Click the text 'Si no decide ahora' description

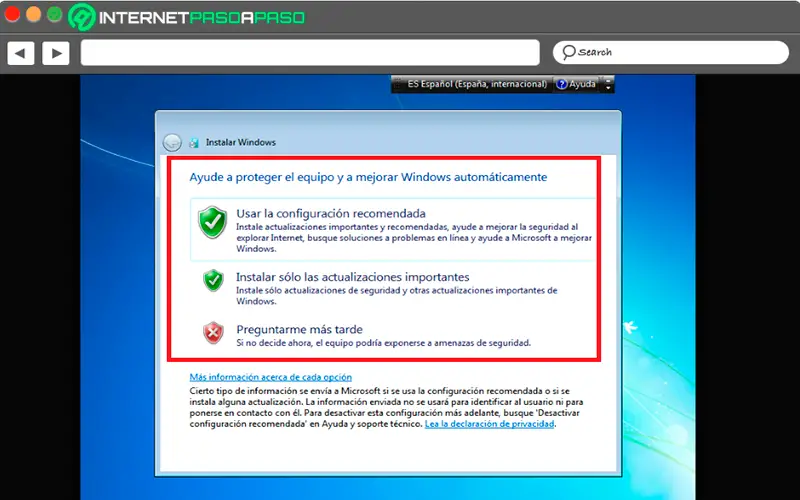pyautogui.click(x=383, y=343)
